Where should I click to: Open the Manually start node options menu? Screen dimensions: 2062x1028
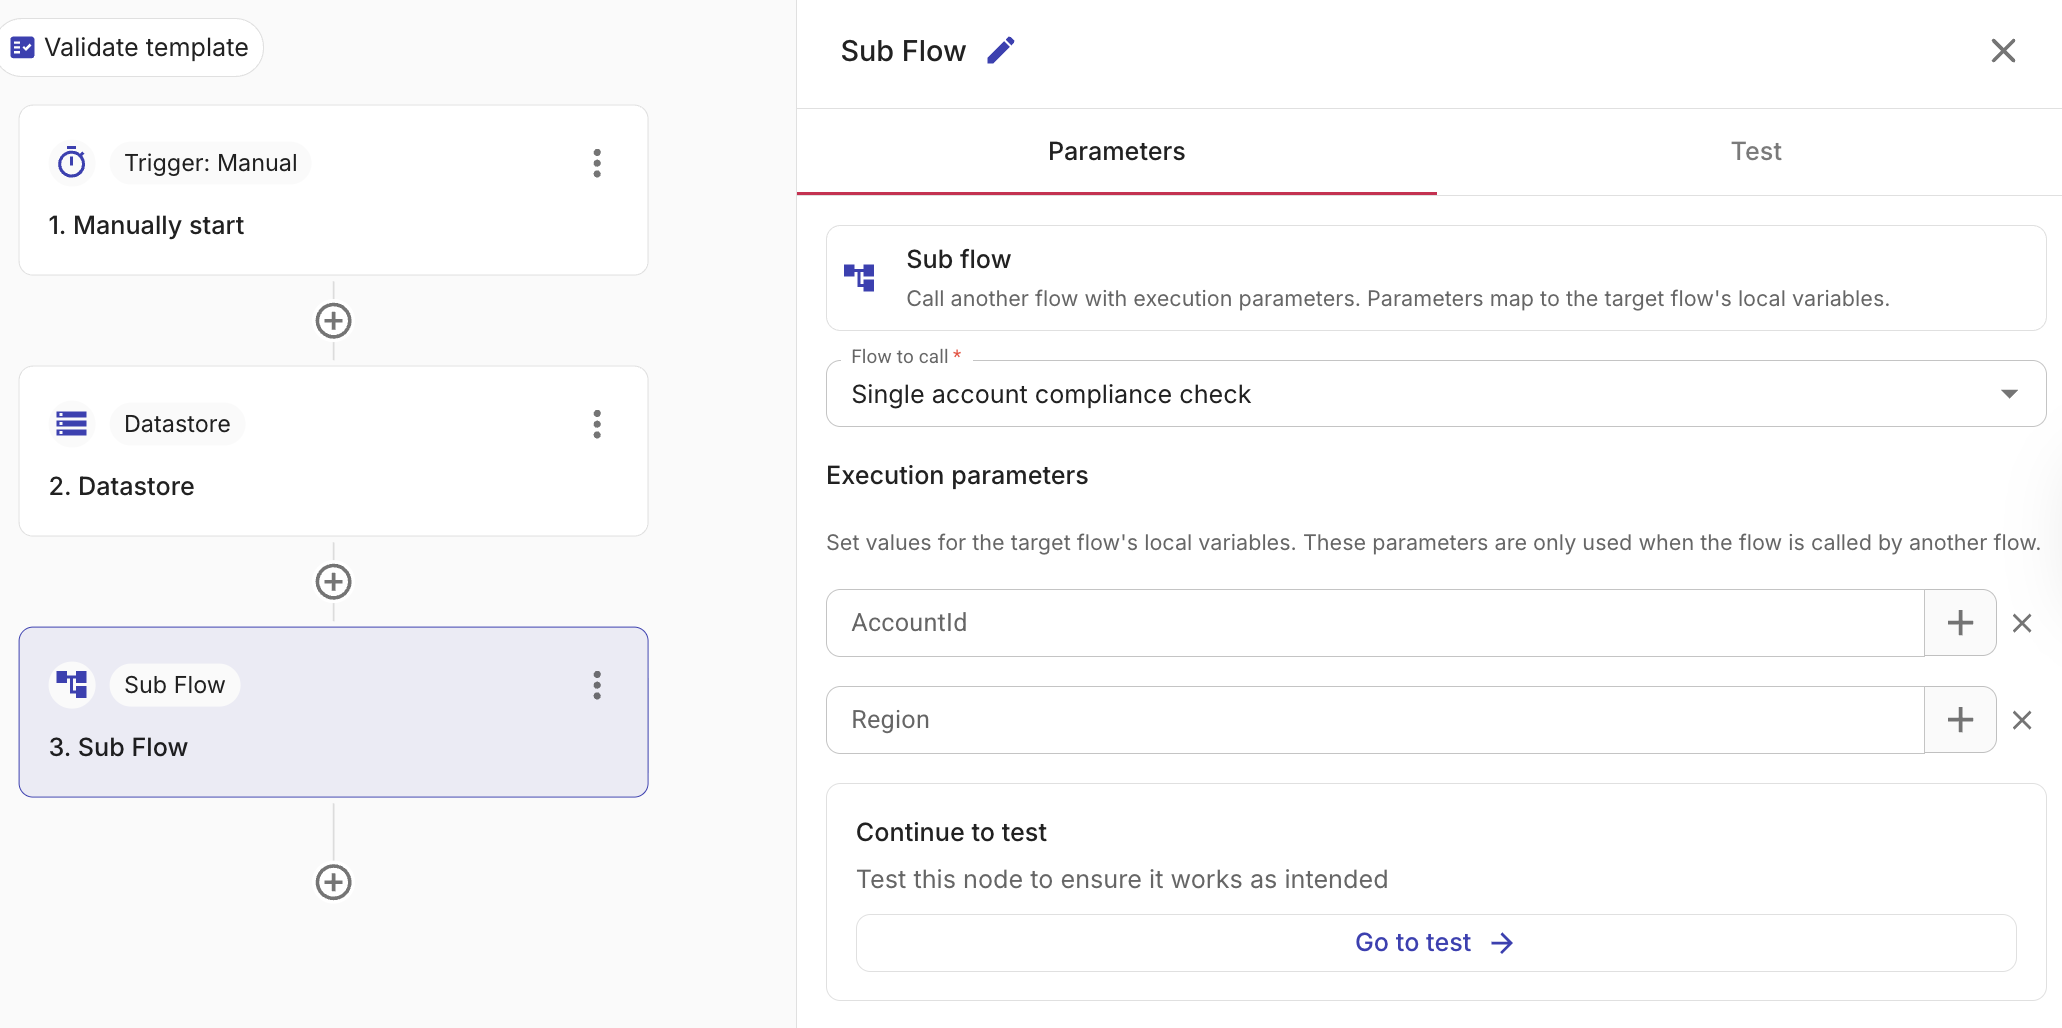click(597, 163)
